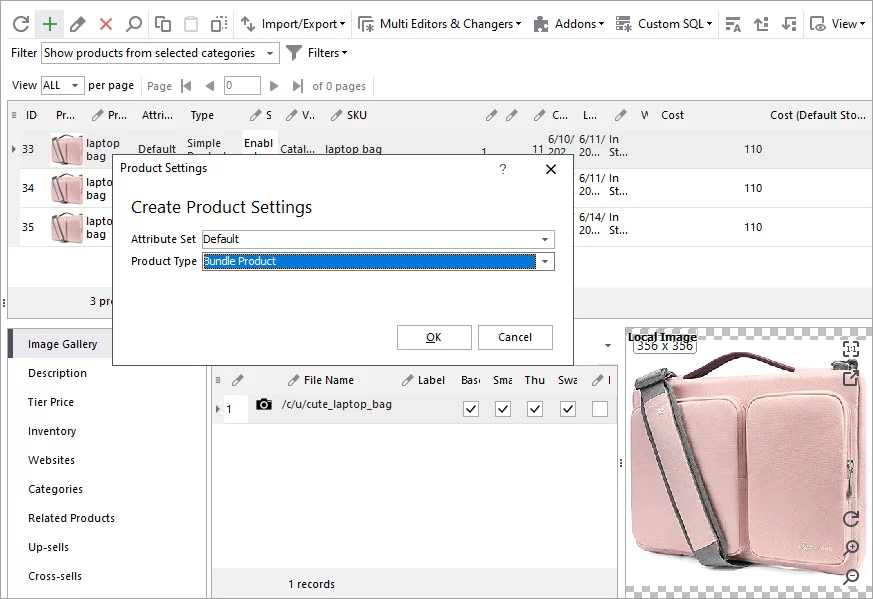
Task: Click the page number input field
Action: [242, 86]
